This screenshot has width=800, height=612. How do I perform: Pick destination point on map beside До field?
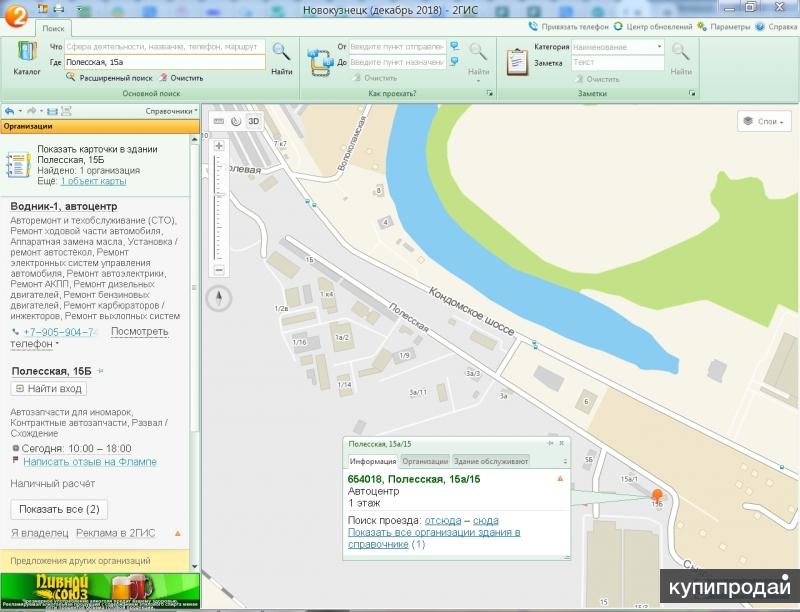(454, 62)
